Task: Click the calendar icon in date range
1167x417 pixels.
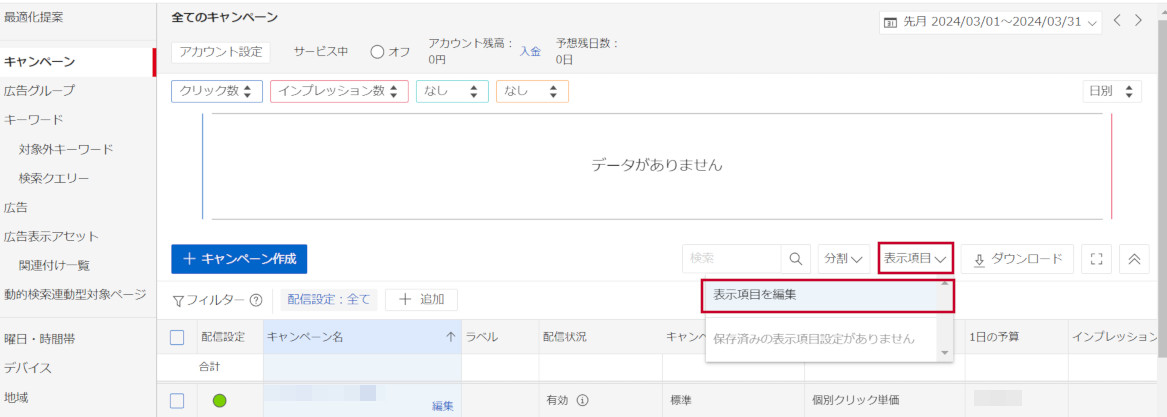Action: (x=890, y=22)
